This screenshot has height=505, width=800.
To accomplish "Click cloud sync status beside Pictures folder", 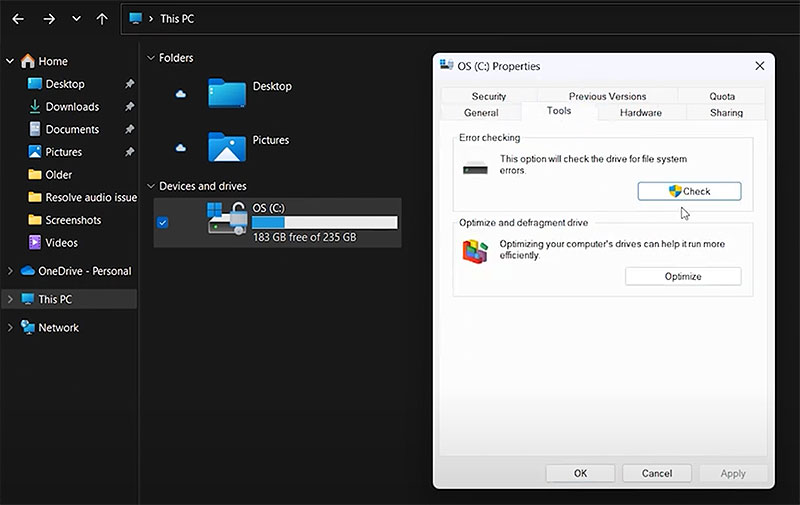I will coord(181,148).
